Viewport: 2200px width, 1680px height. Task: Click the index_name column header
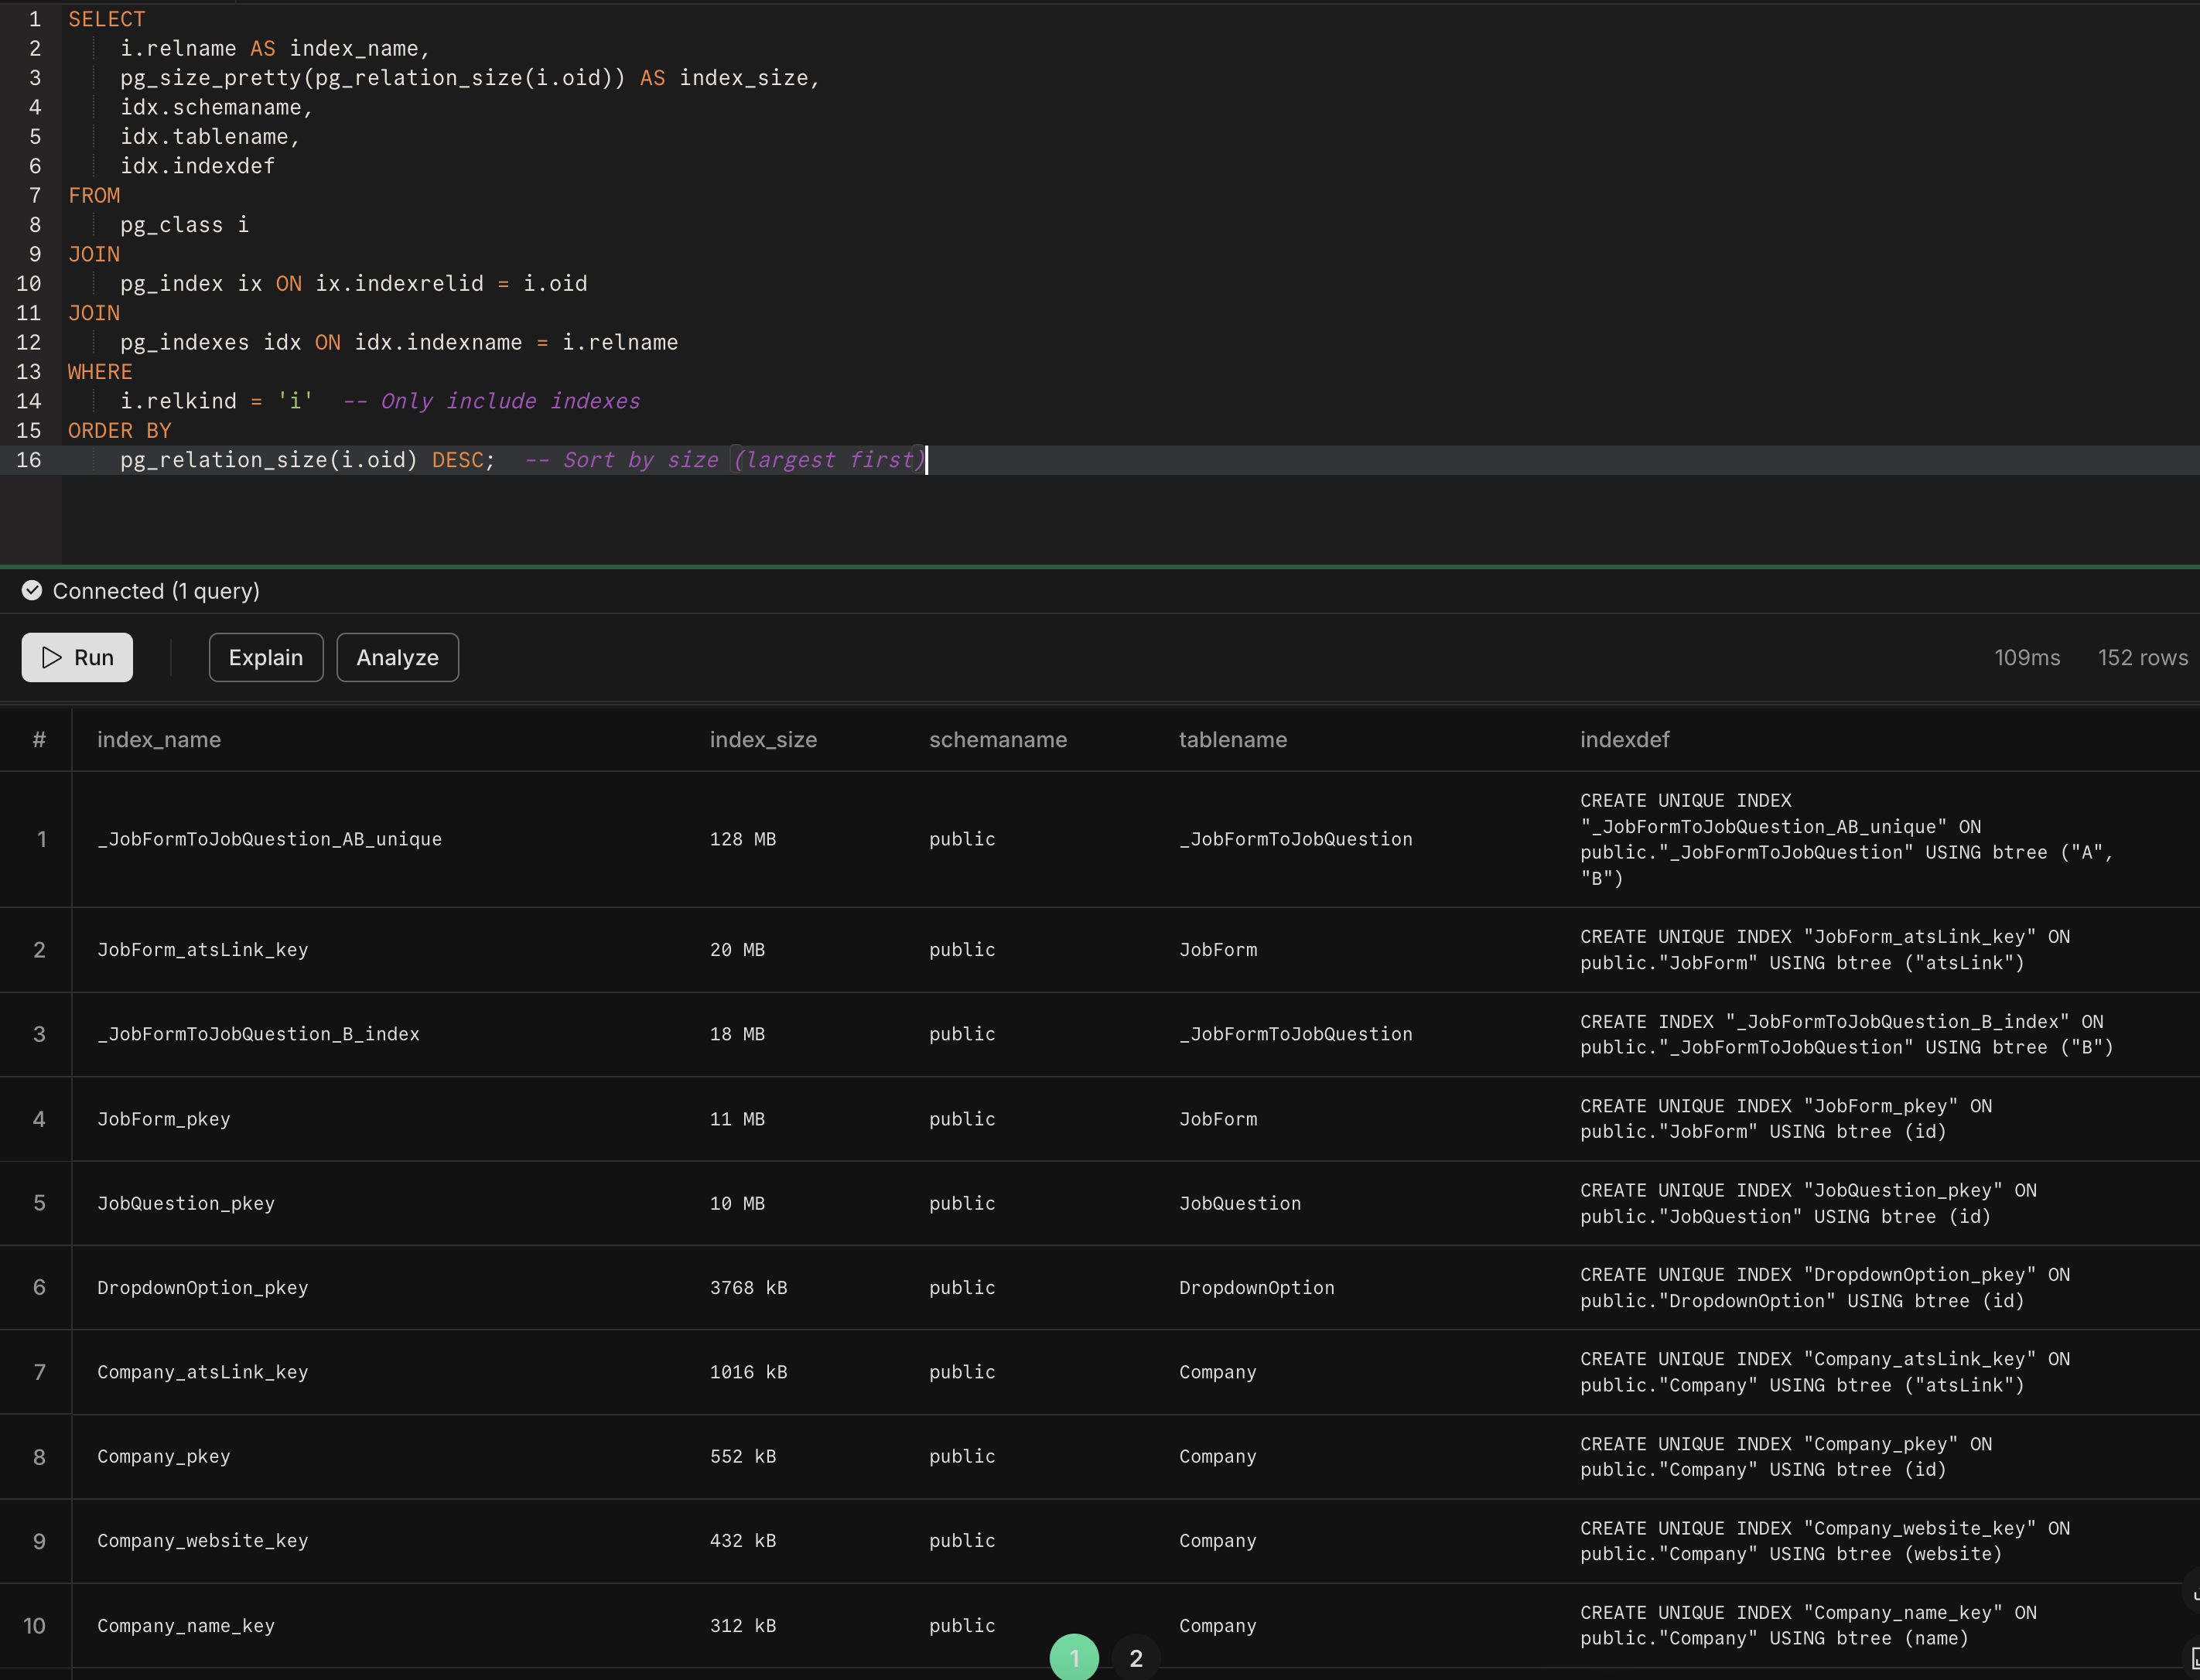(x=159, y=739)
